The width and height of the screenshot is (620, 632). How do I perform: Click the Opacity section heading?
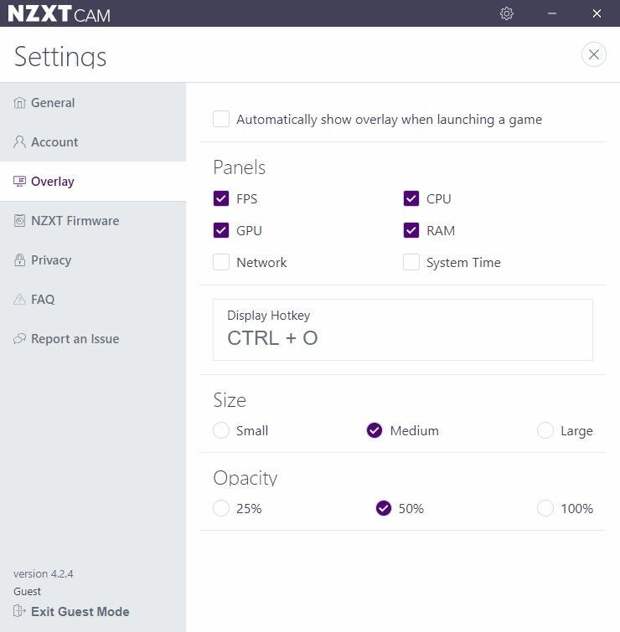click(x=245, y=478)
